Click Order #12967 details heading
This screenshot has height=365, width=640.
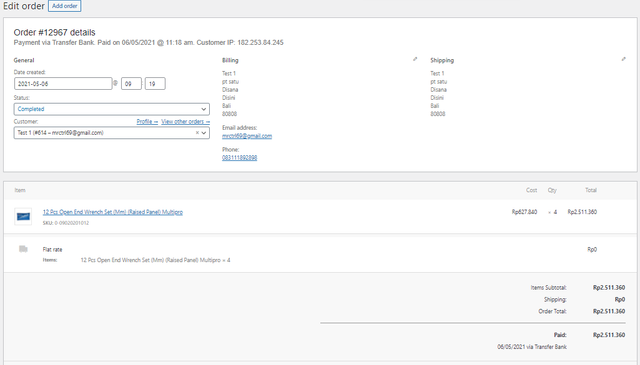tap(54, 32)
